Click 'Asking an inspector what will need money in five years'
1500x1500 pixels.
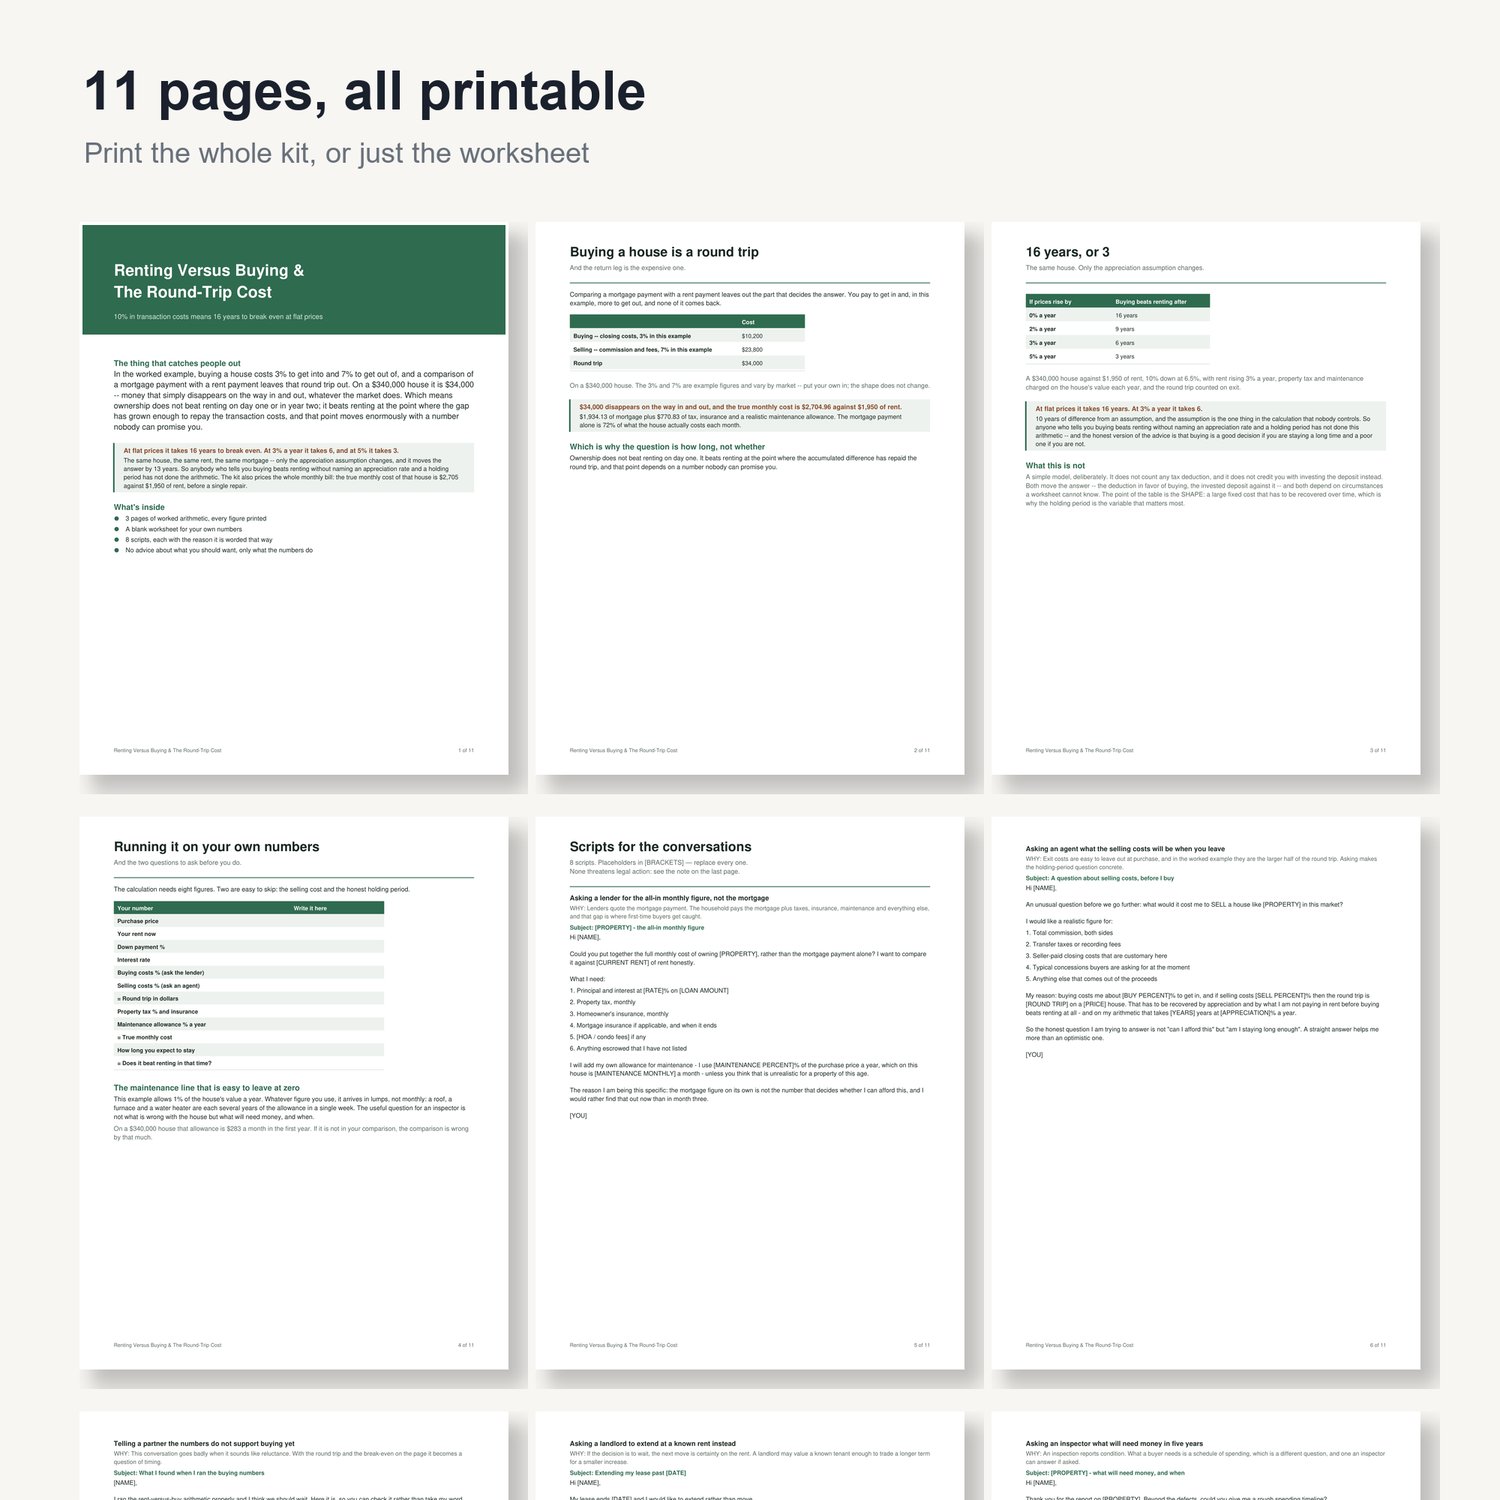pos(1114,1444)
